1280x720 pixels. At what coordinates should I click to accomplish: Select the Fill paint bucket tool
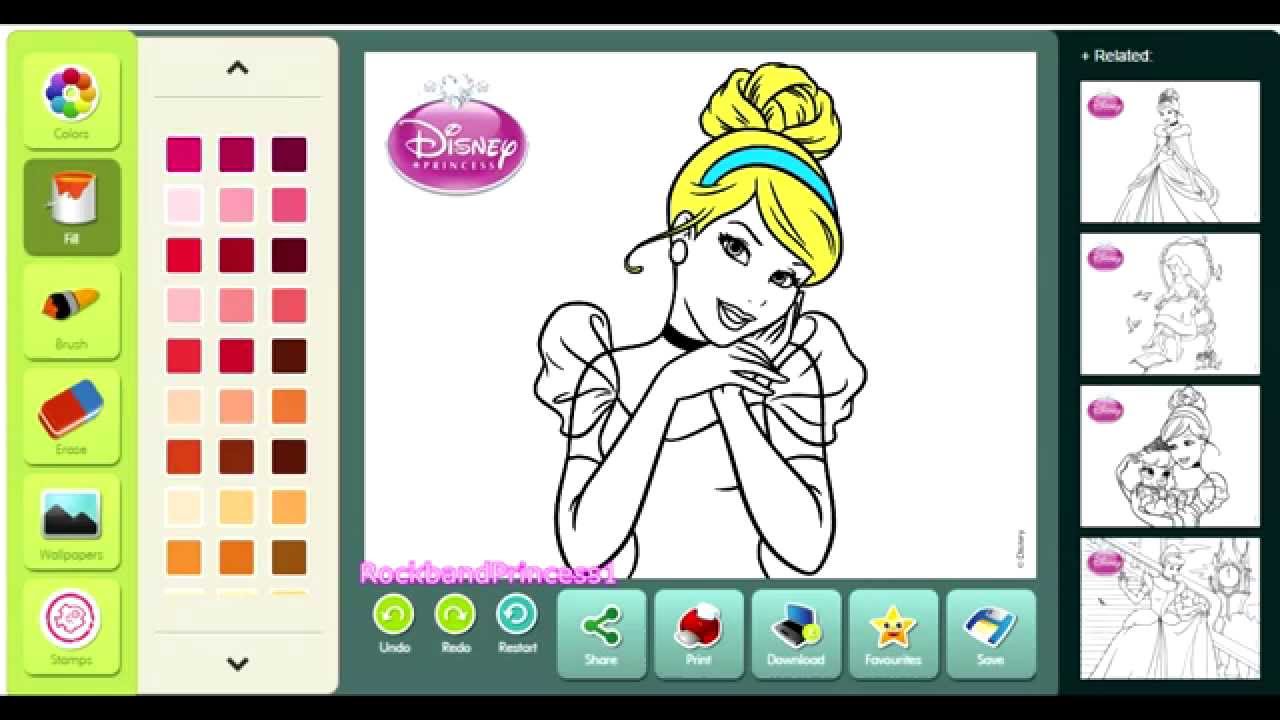click(x=71, y=206)
